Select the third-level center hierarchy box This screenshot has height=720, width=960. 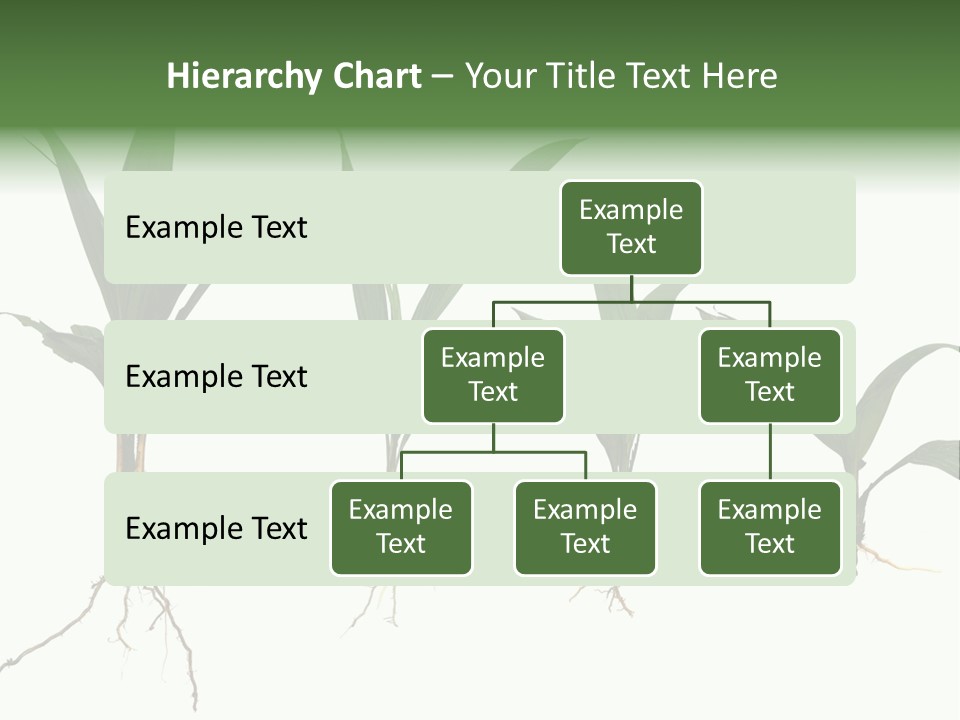[585, 528]
